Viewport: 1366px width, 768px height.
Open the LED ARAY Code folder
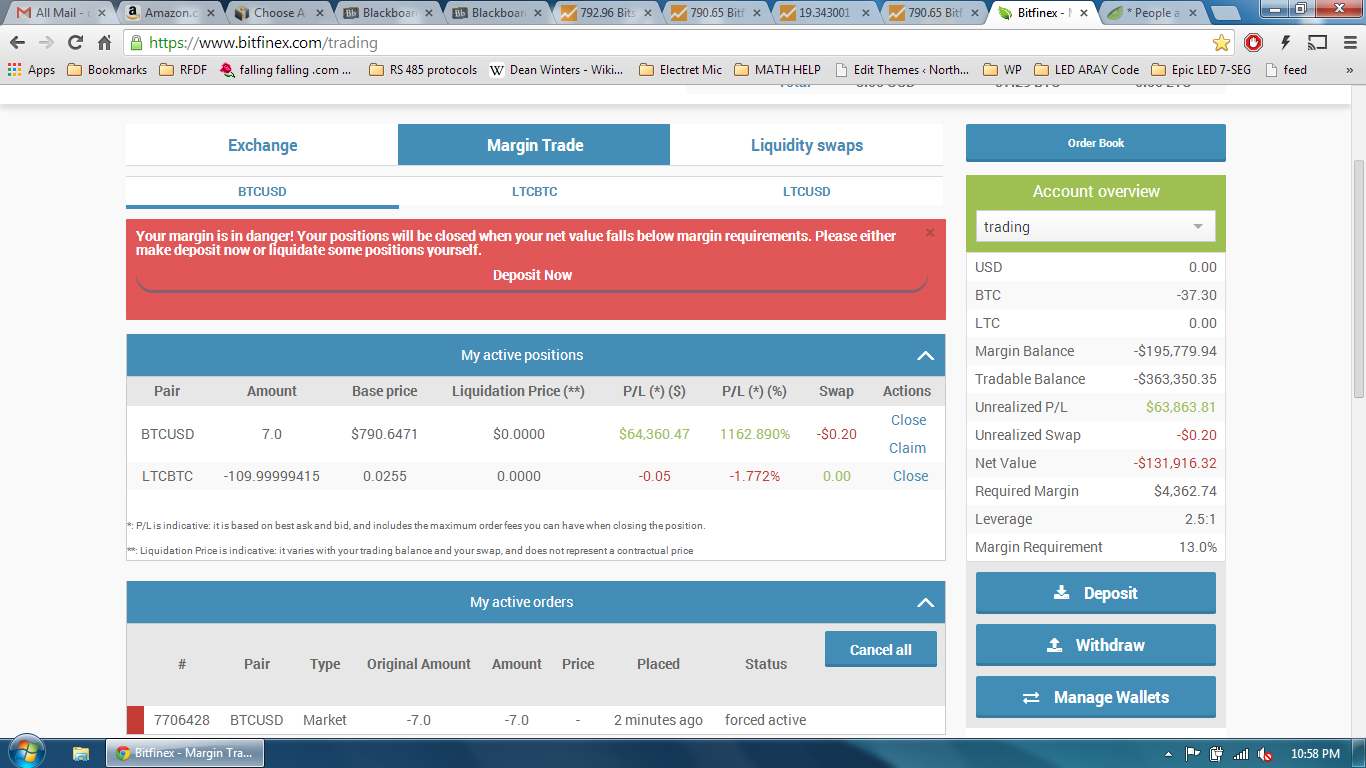tap(1087, 70)
